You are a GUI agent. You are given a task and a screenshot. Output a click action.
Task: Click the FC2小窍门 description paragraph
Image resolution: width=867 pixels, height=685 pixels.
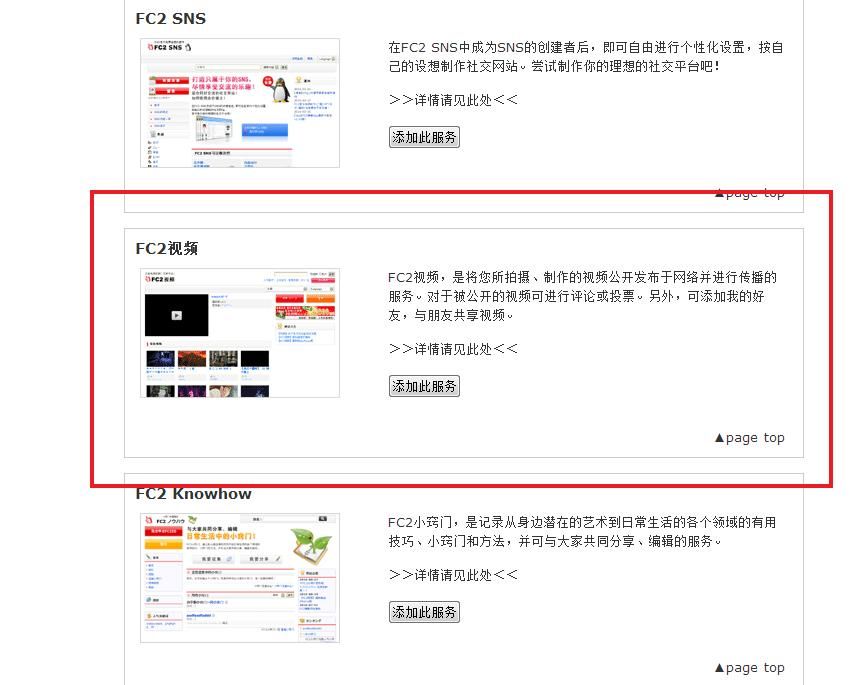tap(582, 532)
